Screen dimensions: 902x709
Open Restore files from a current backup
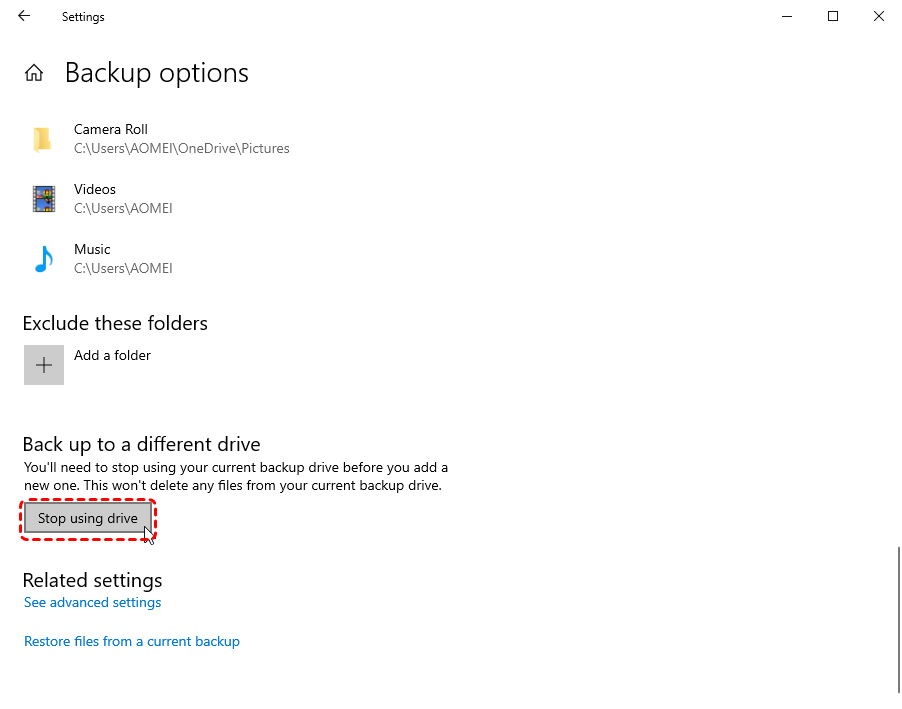pyautogui.click(x=132, y=642)
